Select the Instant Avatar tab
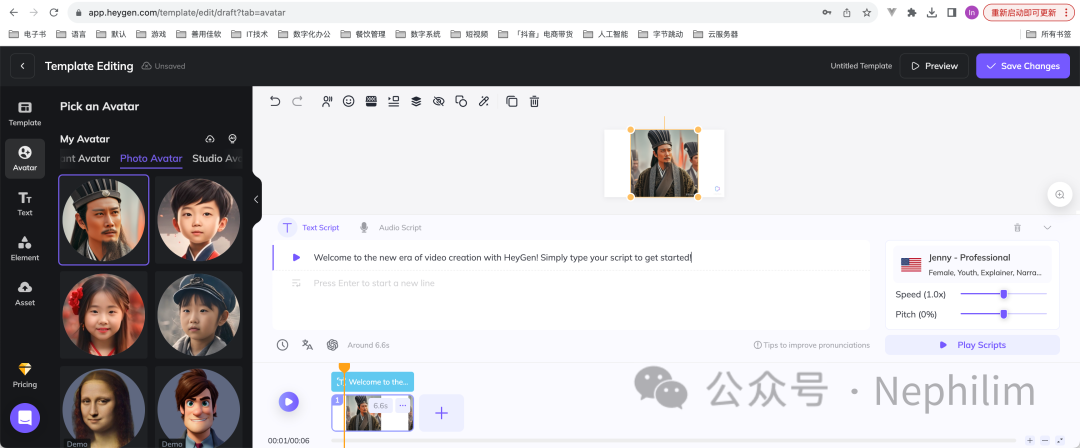Image resolution: width=1080 pixels, height=448 pixels. click(85, 159)
